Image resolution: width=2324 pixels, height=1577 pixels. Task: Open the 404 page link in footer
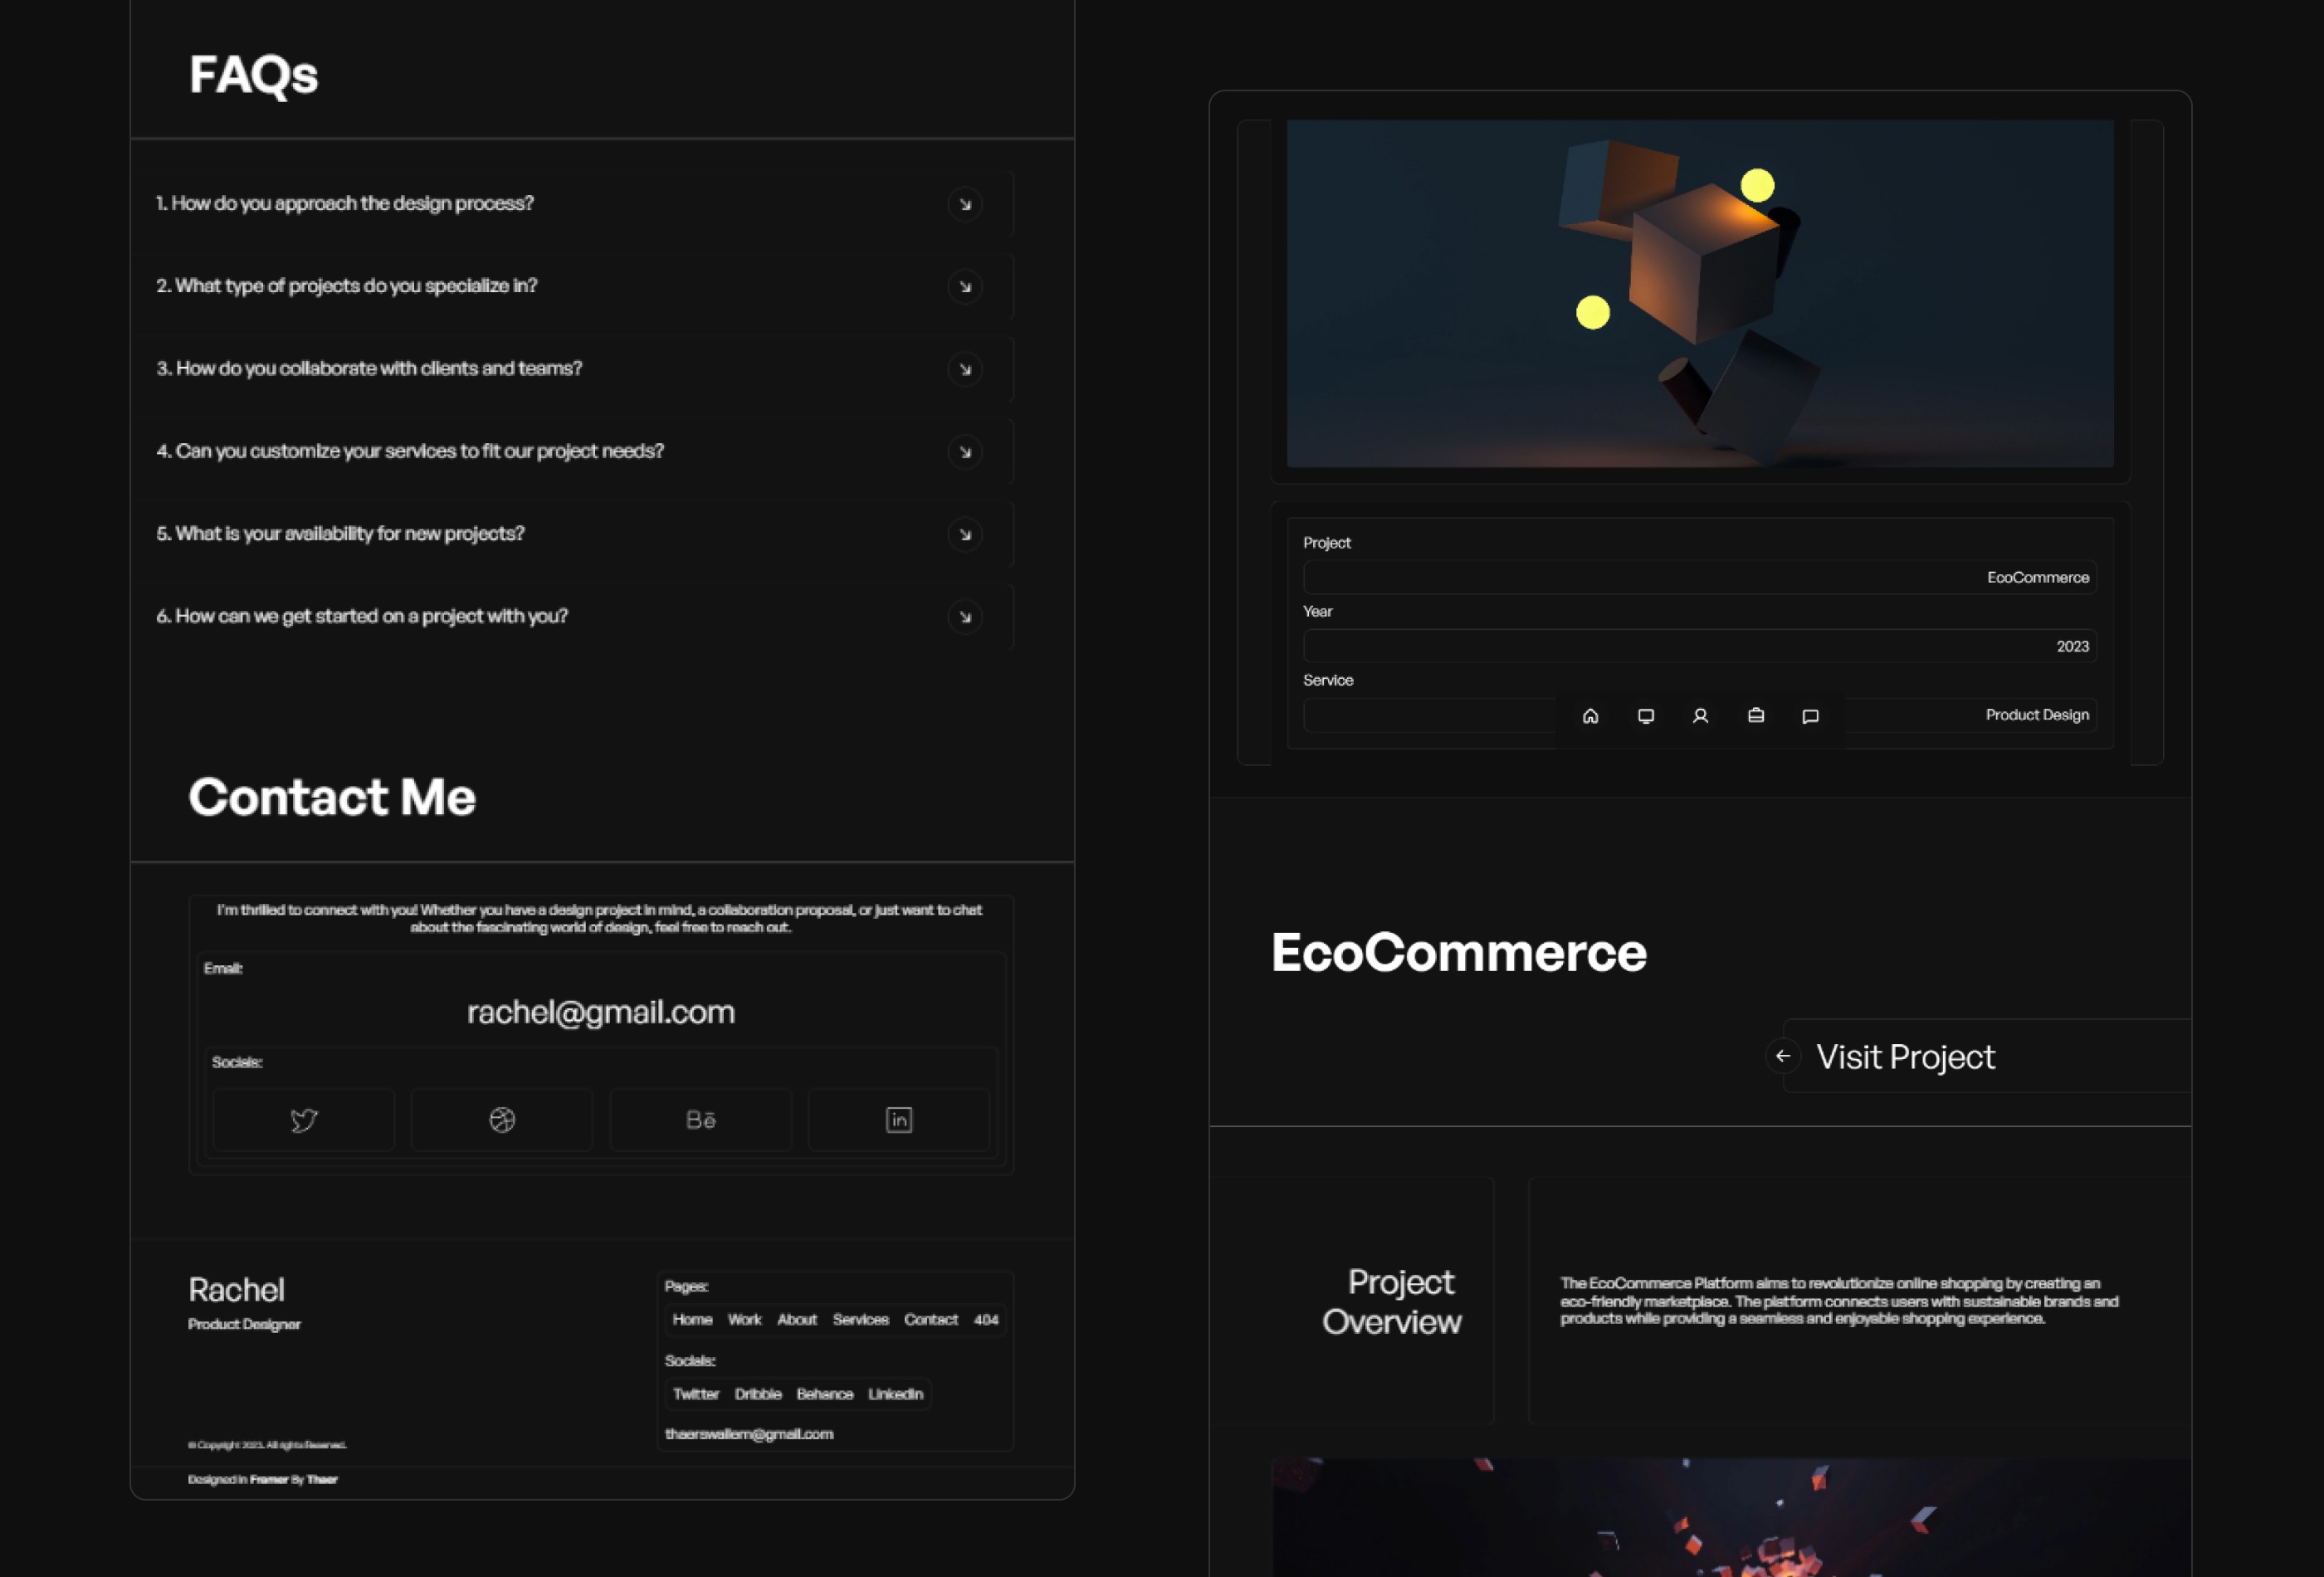[x=985, y=1319]
